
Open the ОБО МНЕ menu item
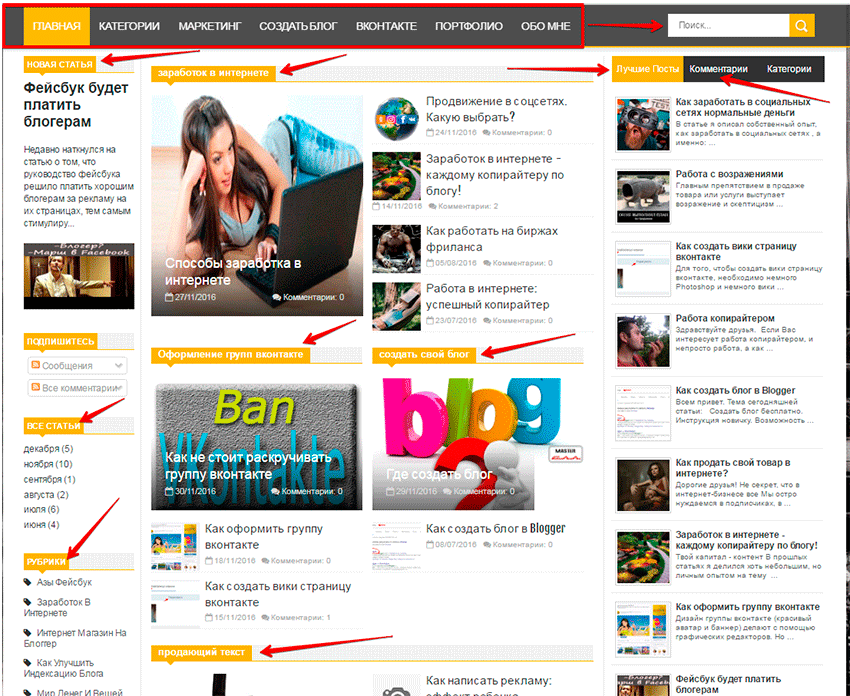[x=545, y=26]
